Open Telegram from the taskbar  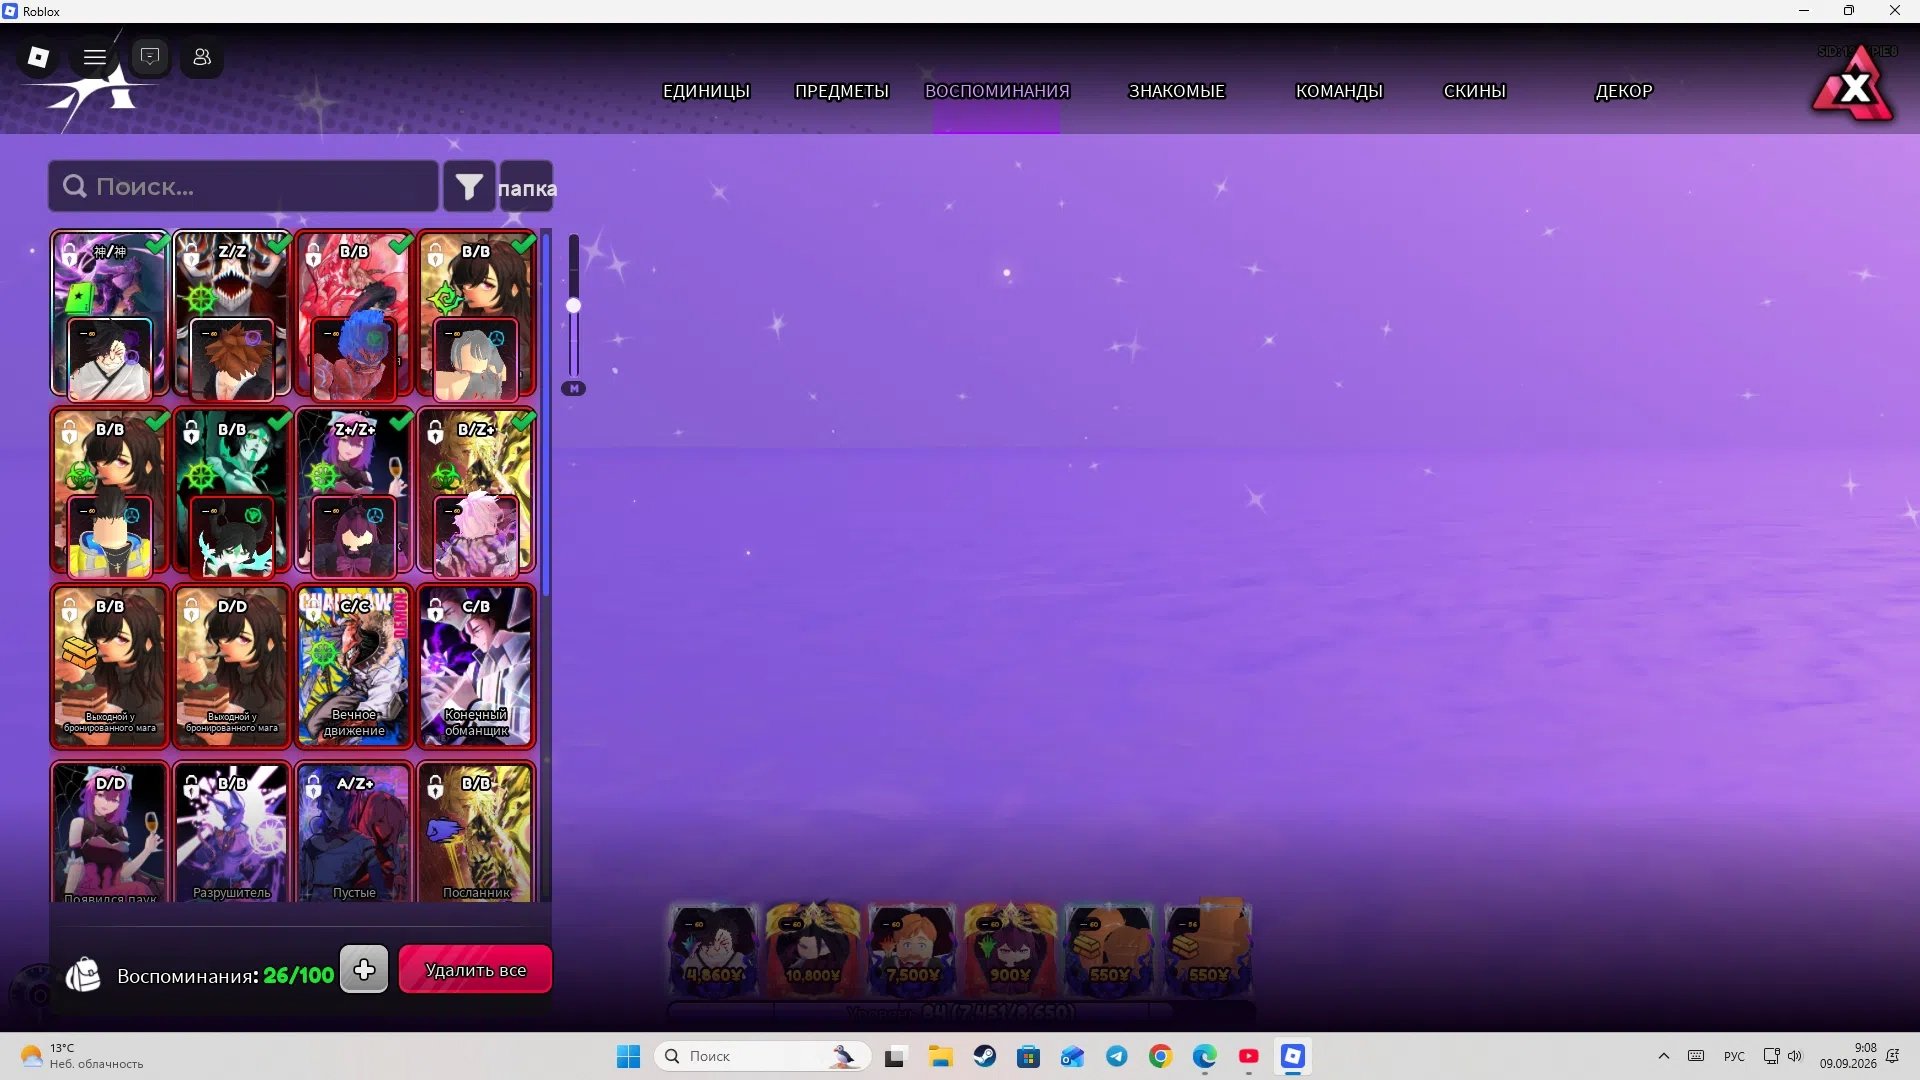tap(1116, 1056)
